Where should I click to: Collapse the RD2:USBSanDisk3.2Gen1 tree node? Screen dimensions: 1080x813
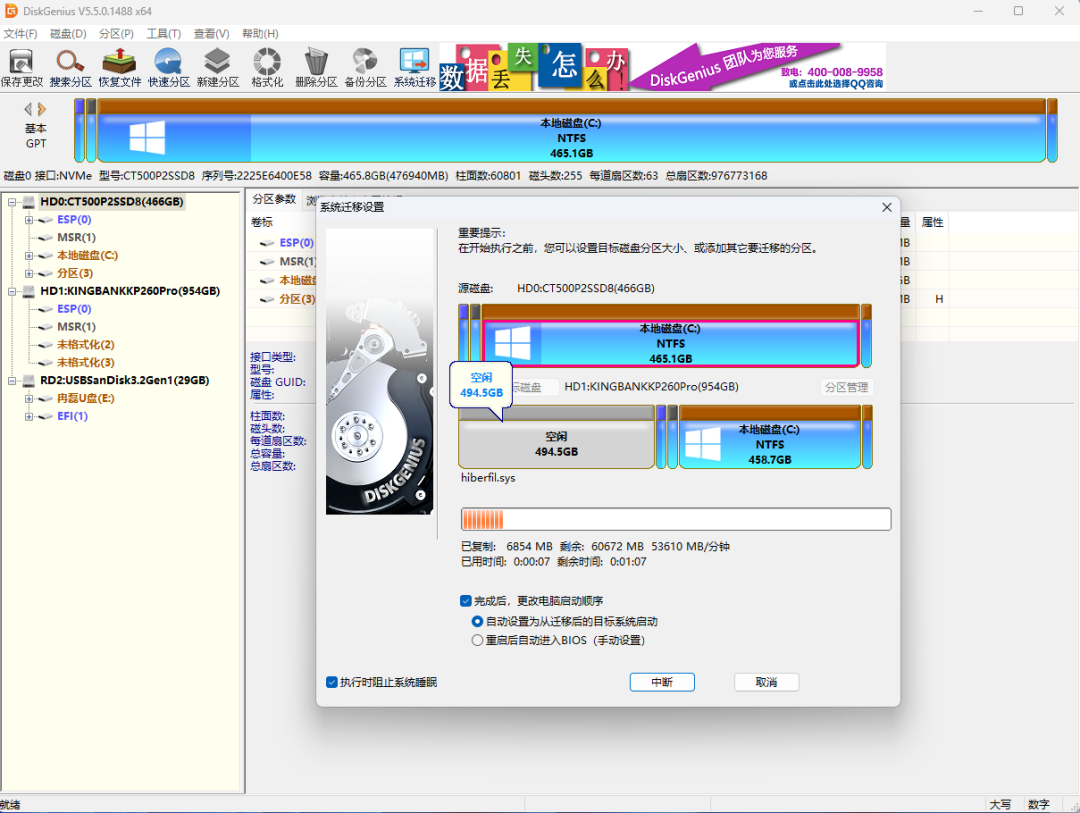point(12,380)
